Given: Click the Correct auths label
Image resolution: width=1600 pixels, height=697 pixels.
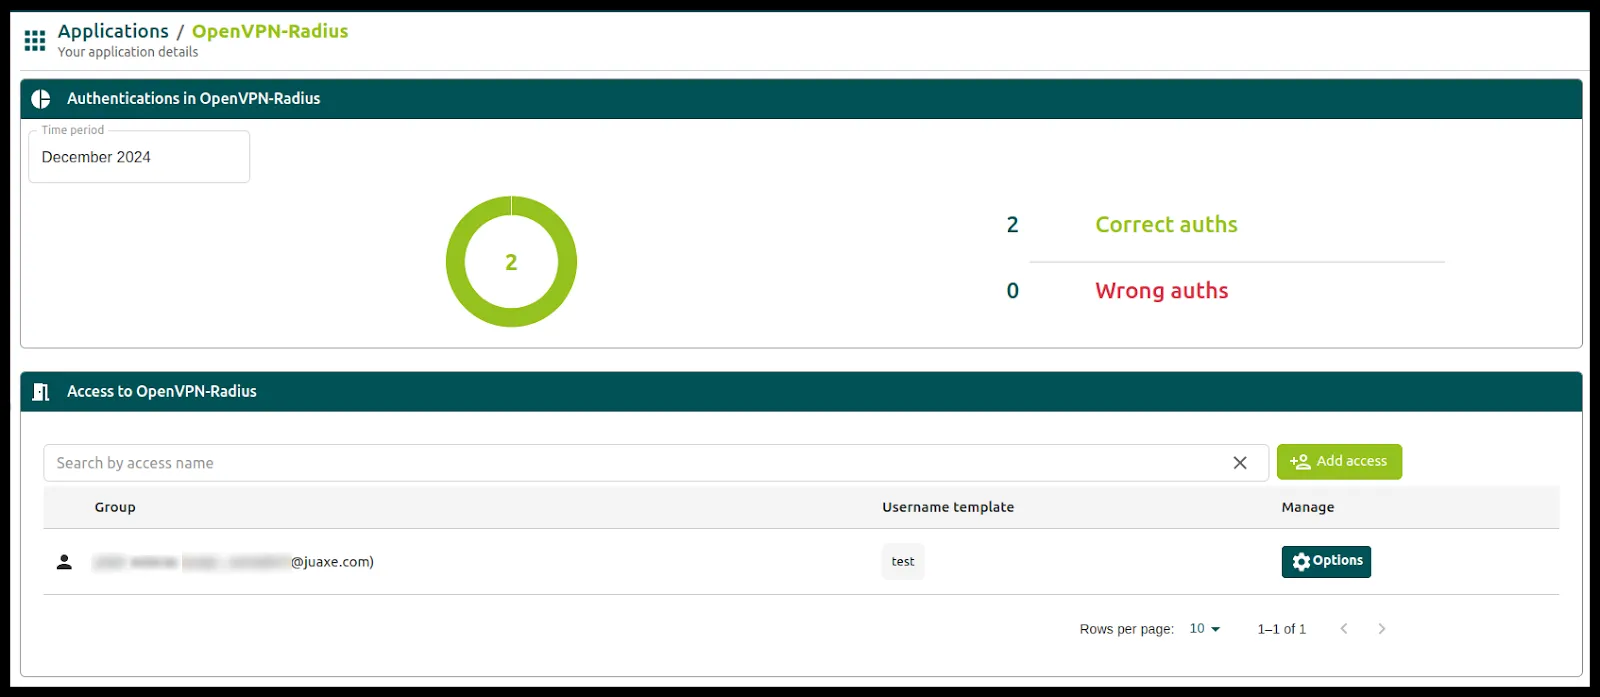Looking at the screenshot, I should point(1166,225).
